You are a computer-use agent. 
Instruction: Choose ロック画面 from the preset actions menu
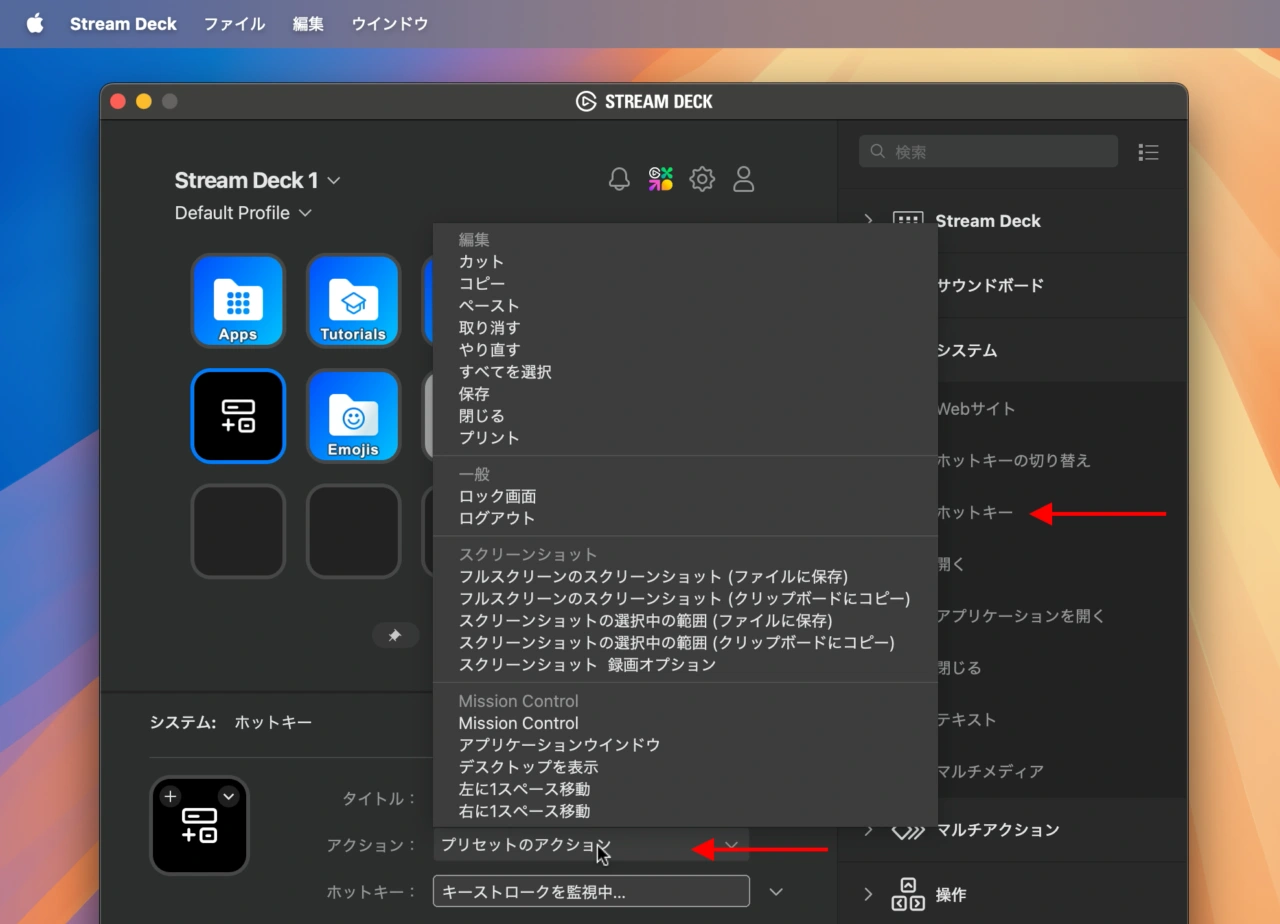tap(496, 496)
